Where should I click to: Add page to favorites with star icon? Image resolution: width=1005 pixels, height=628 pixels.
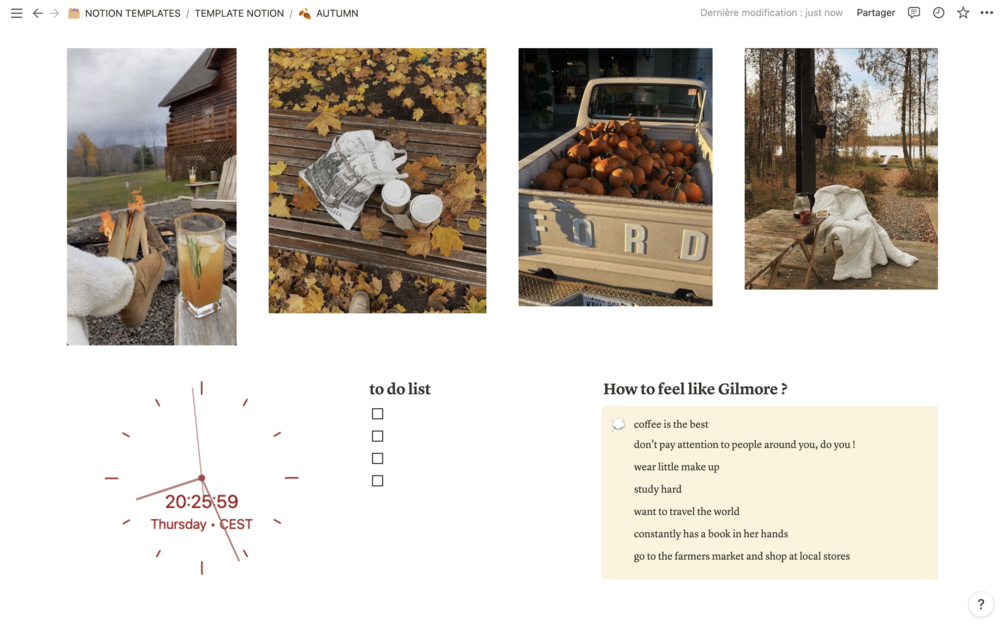click(x=963, y=13)
